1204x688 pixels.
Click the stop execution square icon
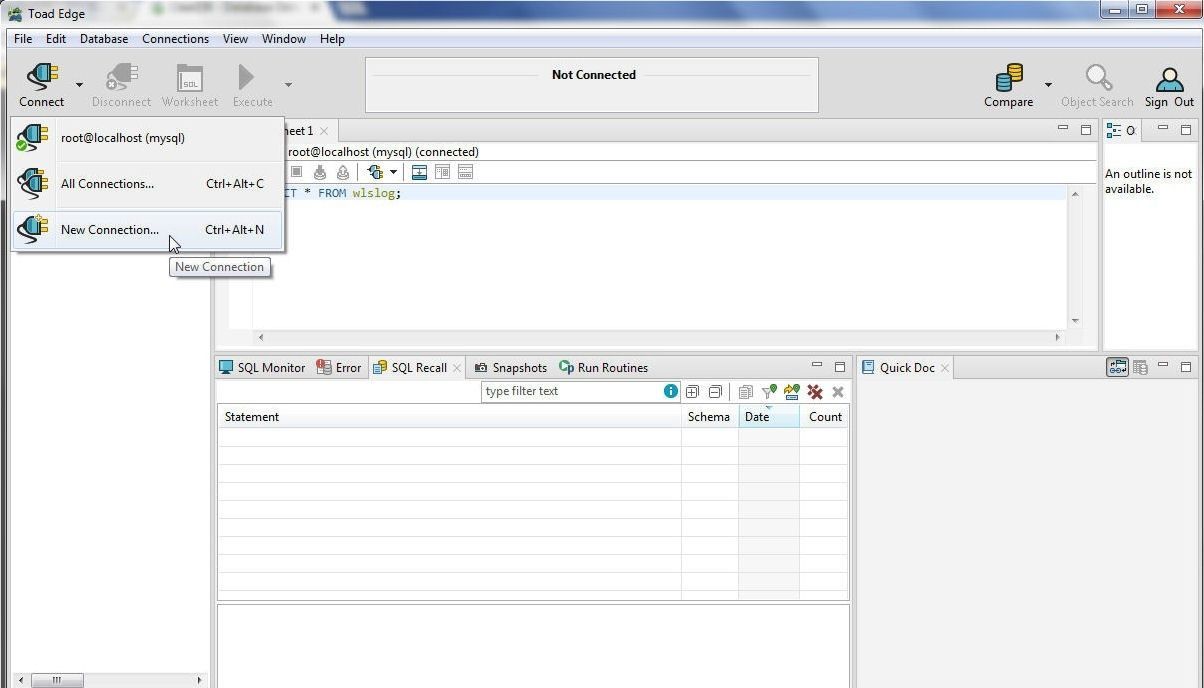pyautogui.click(x=296, y=172)
